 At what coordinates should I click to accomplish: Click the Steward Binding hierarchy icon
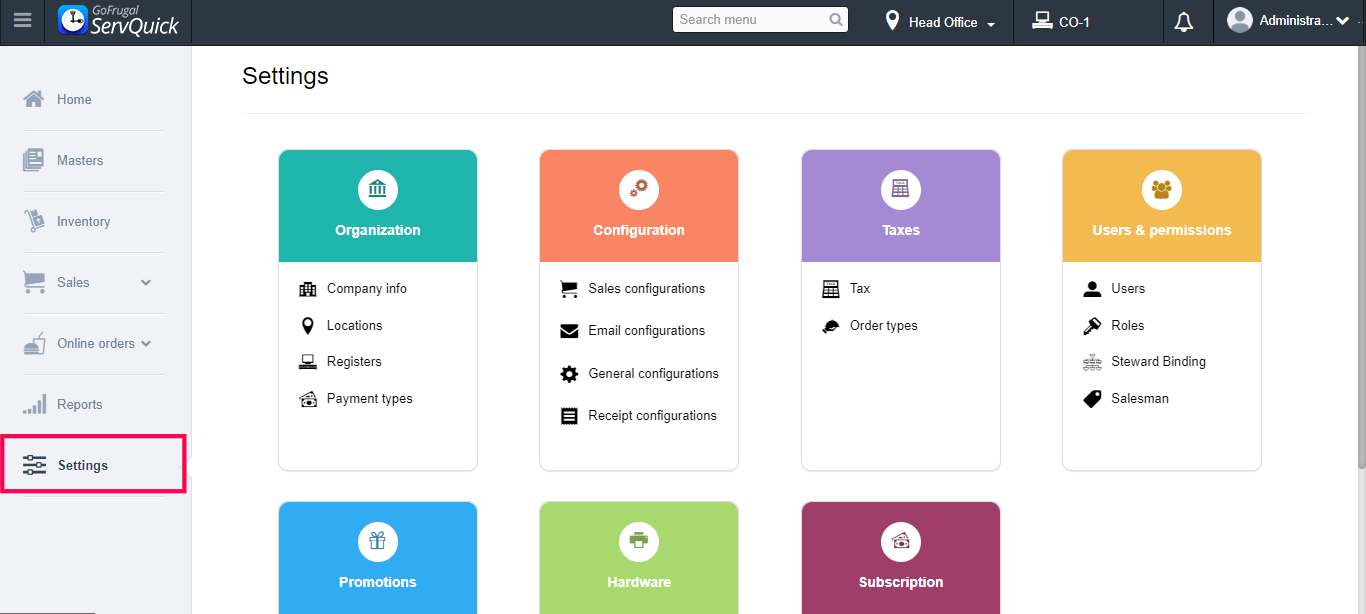pyautogui.click(x=1092, y=362)
